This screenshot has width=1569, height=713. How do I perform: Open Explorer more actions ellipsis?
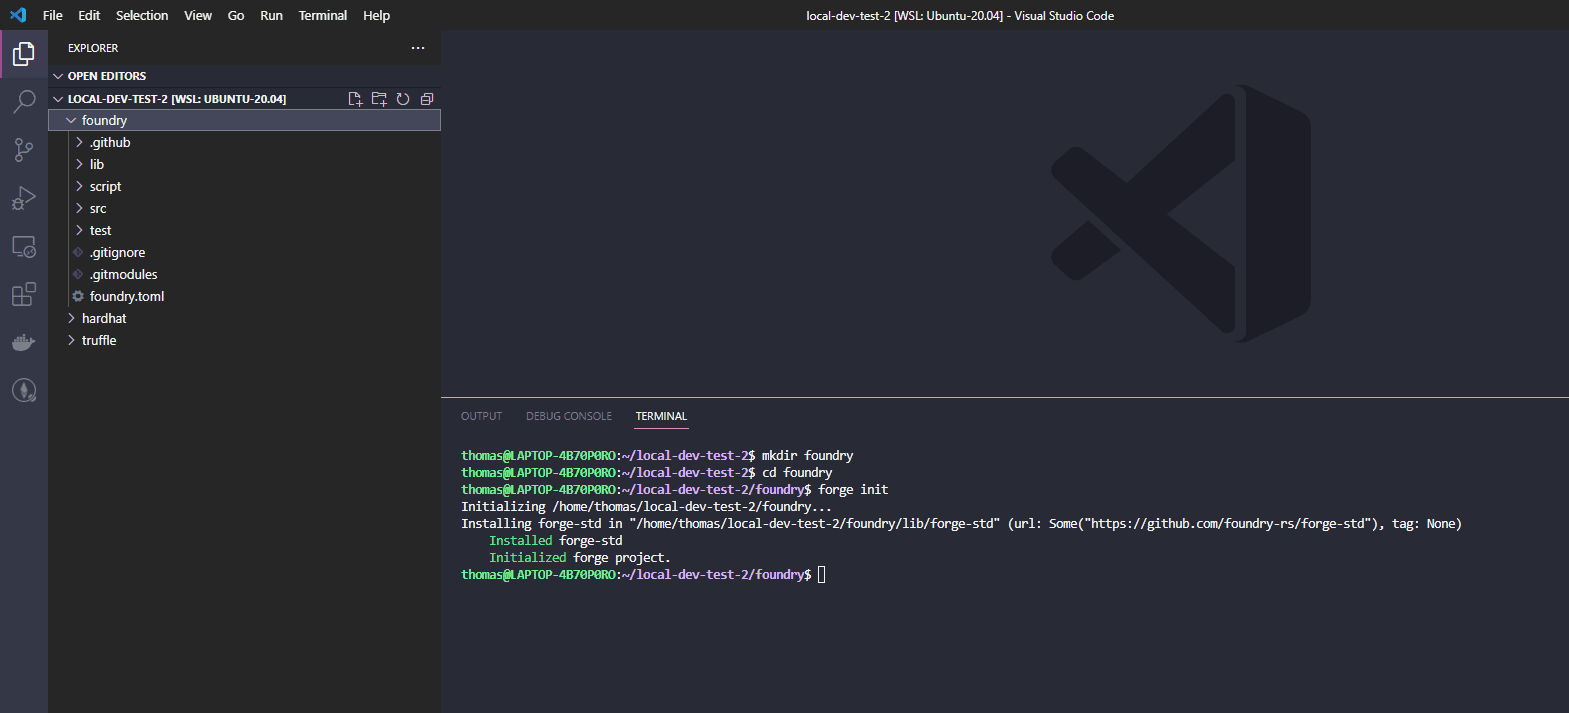(418, 48)
